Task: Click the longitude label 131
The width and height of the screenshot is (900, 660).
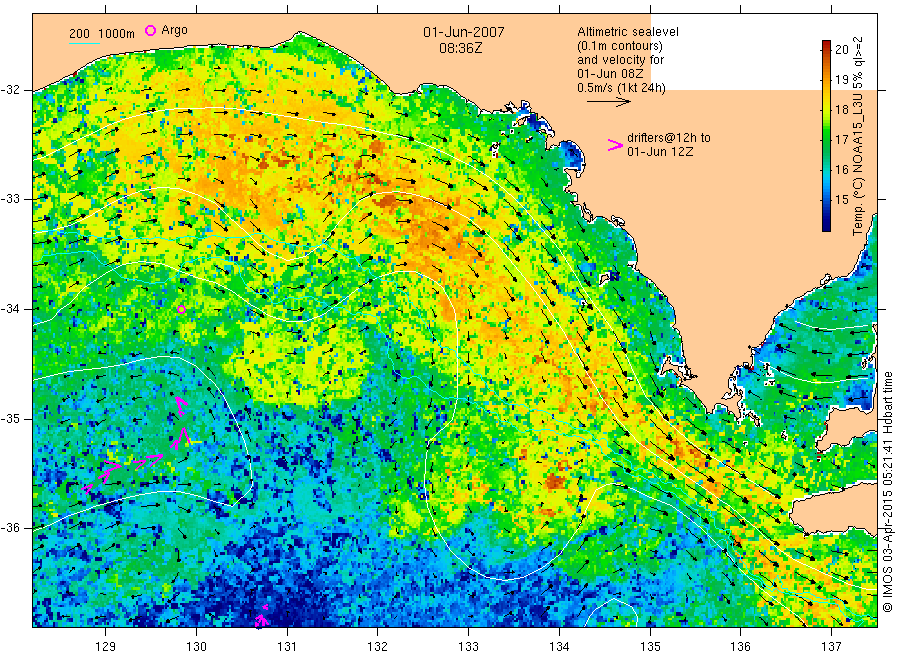Action: [287, 647]
